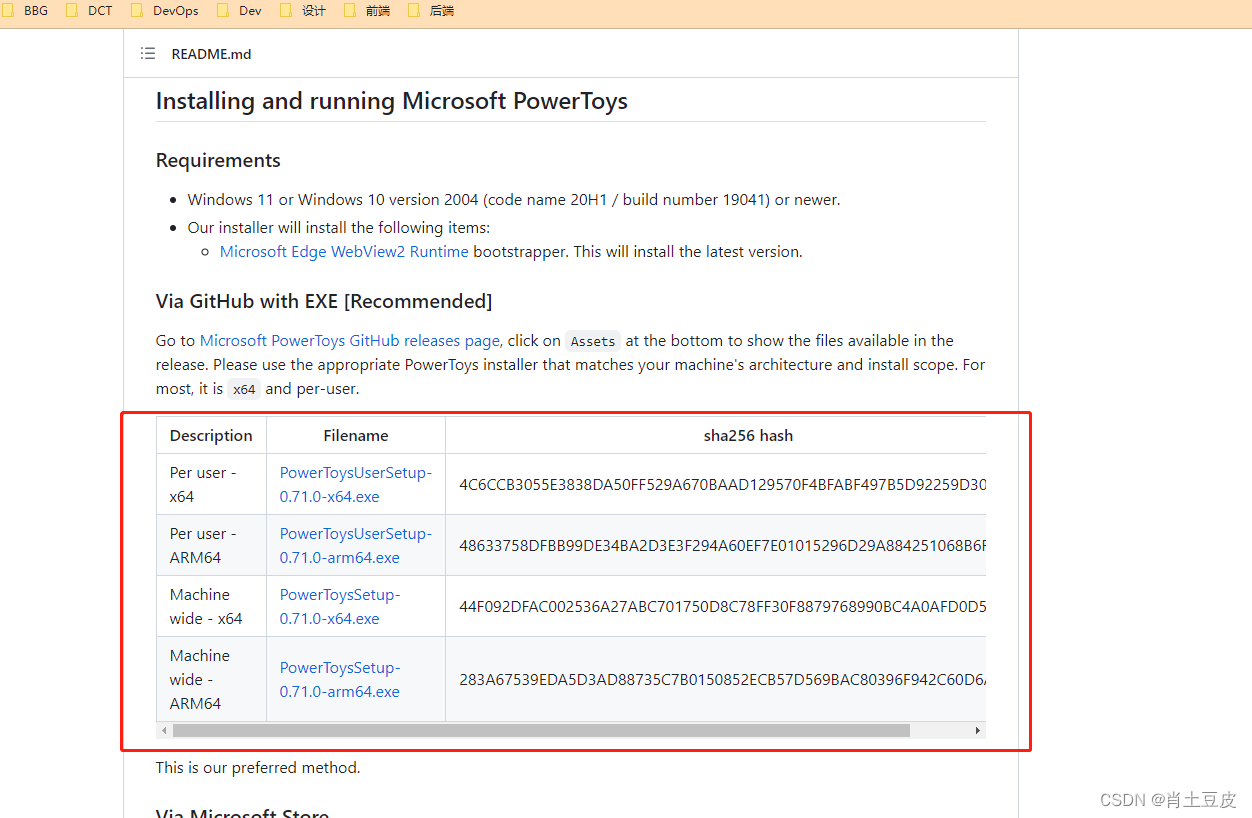Click the 'Per user - x64' cell
1252x818 pixels.
click(x=211, y=484)
